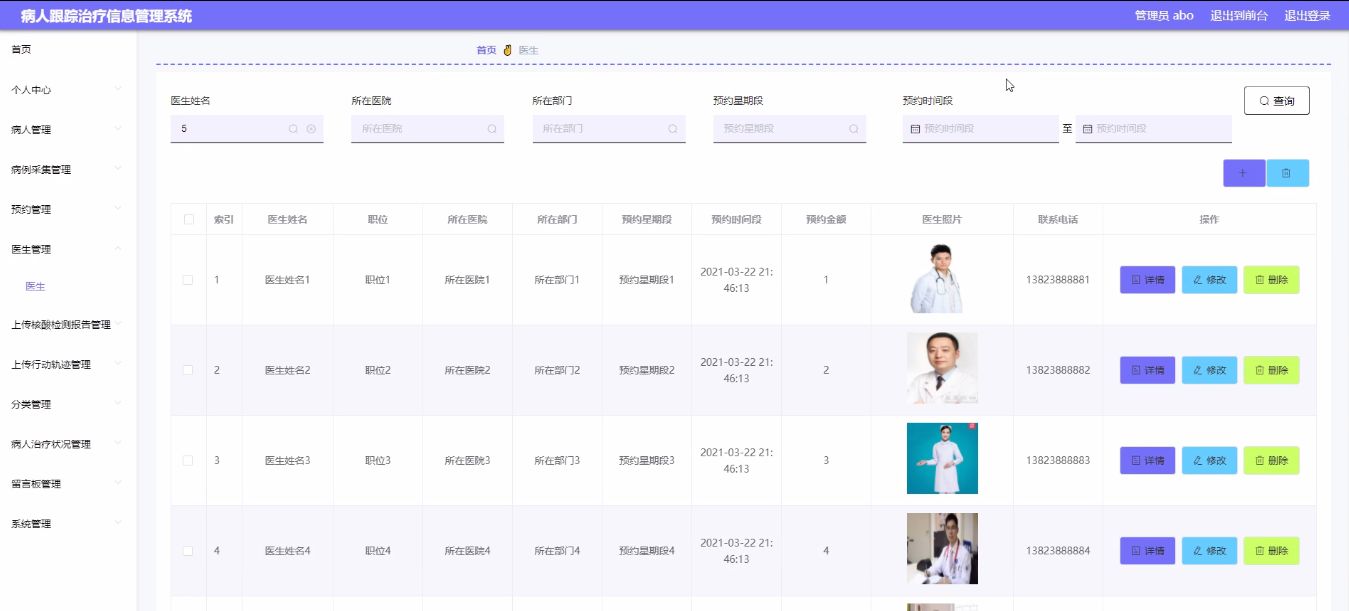The image size is (1349, 611).
Task: Click 修改 for 医生姓名3
Action: 1209,460
